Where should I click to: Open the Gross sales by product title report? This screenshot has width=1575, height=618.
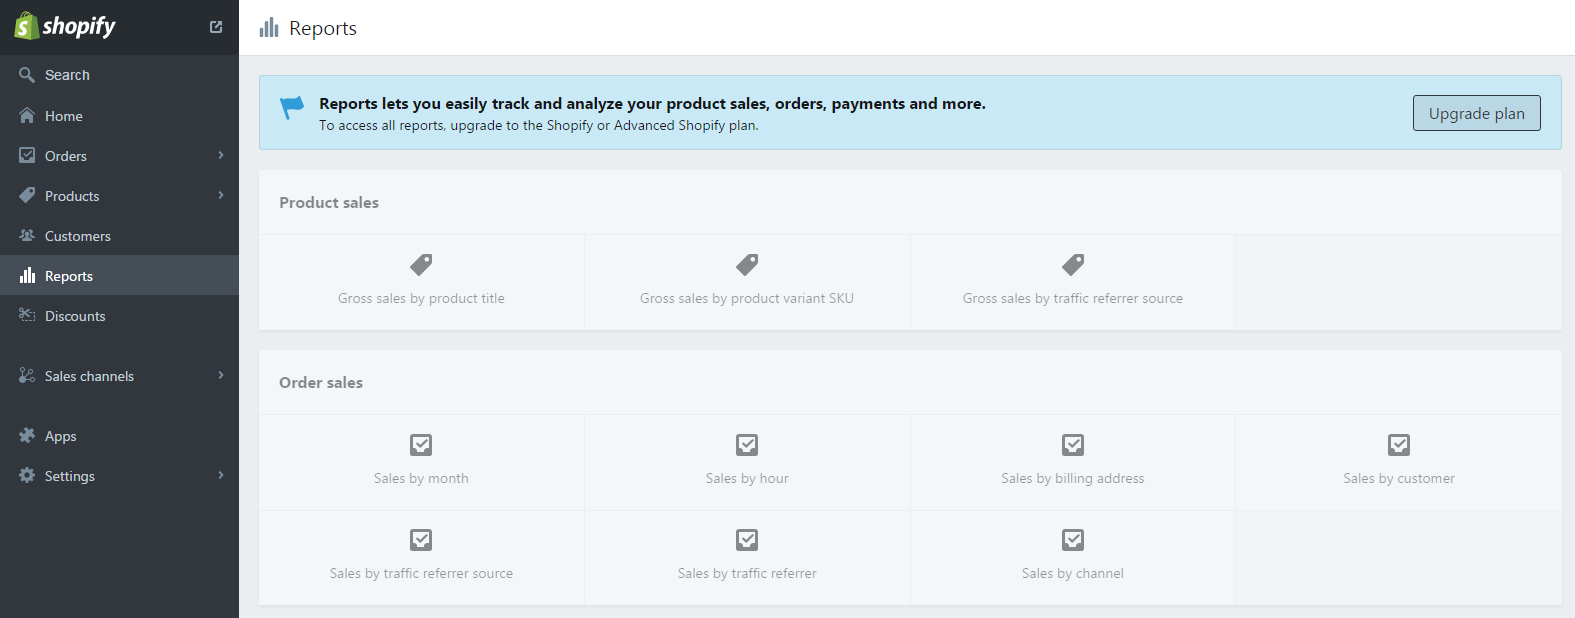click(x=421, y=281)
